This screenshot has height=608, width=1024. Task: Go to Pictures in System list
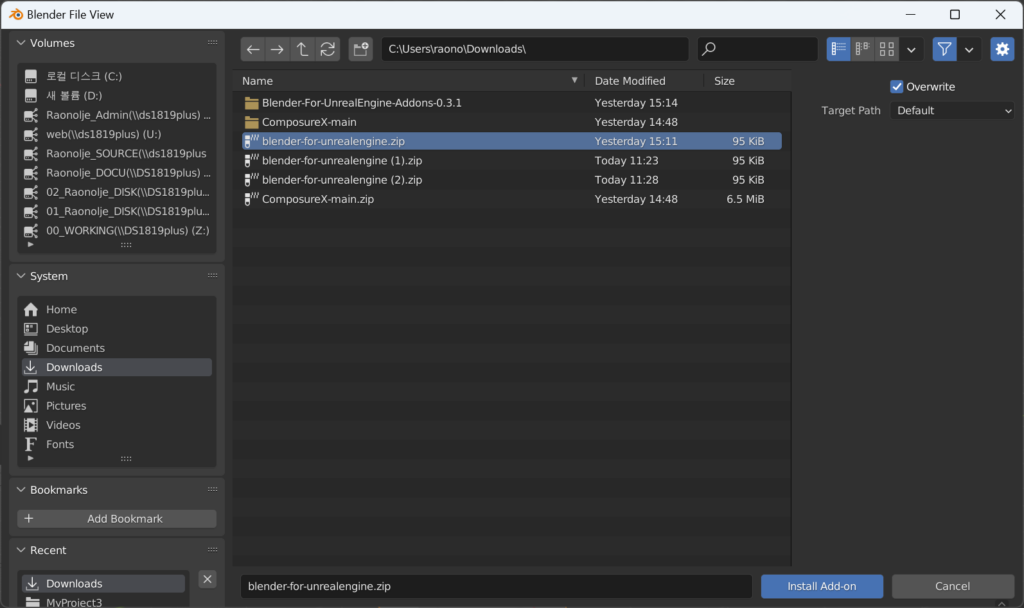click(x=117, y=406)
